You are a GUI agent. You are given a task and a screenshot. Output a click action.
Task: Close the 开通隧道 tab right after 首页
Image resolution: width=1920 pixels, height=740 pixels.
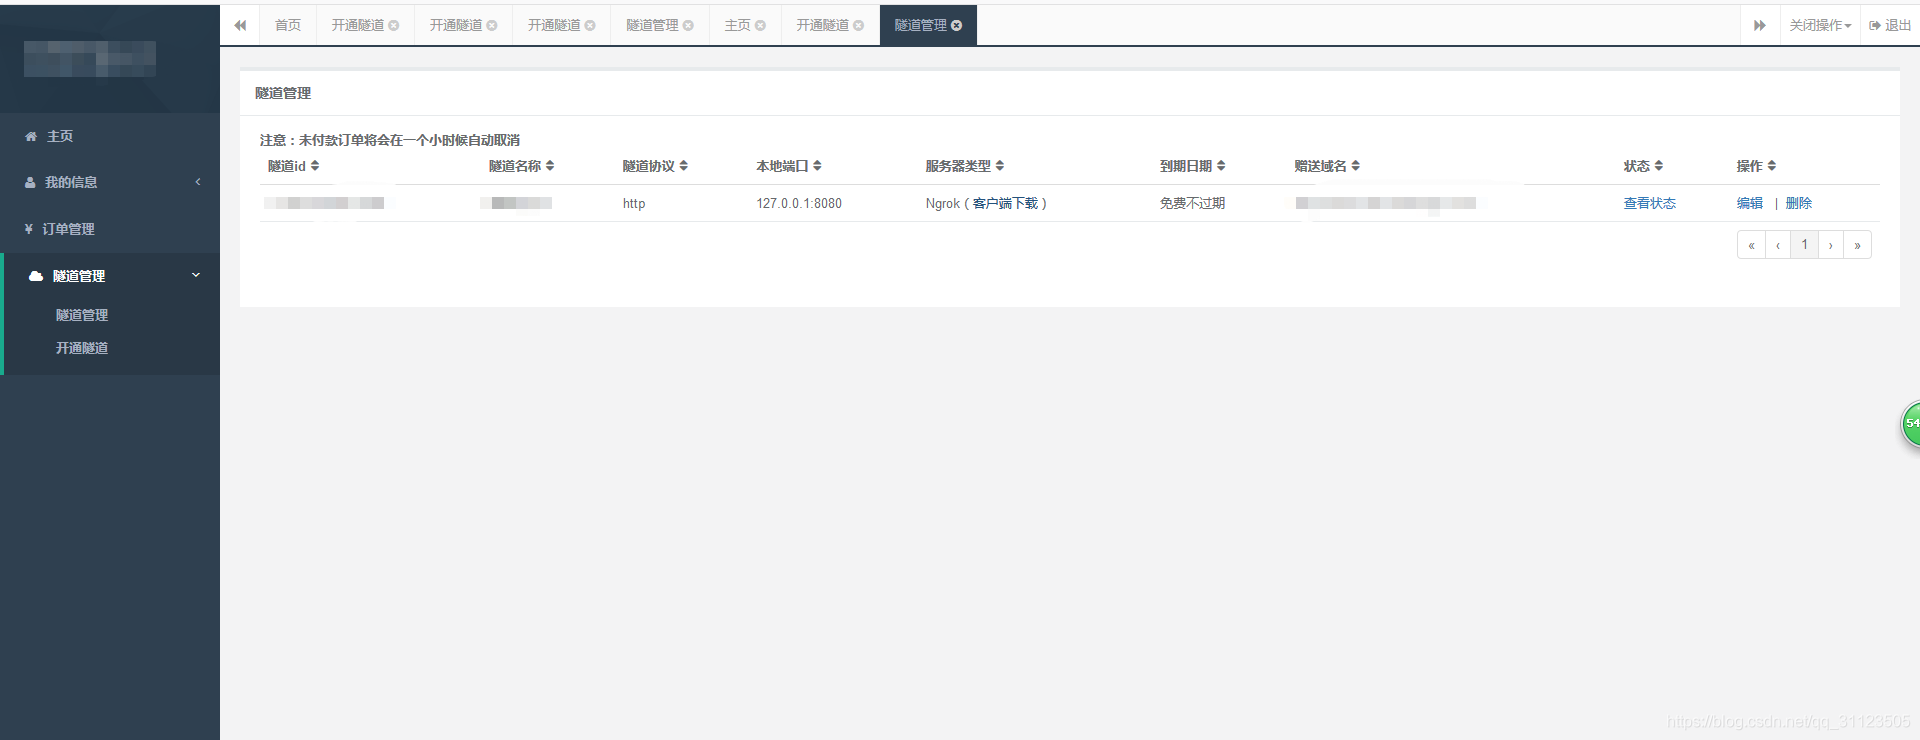tap(393, 26)
